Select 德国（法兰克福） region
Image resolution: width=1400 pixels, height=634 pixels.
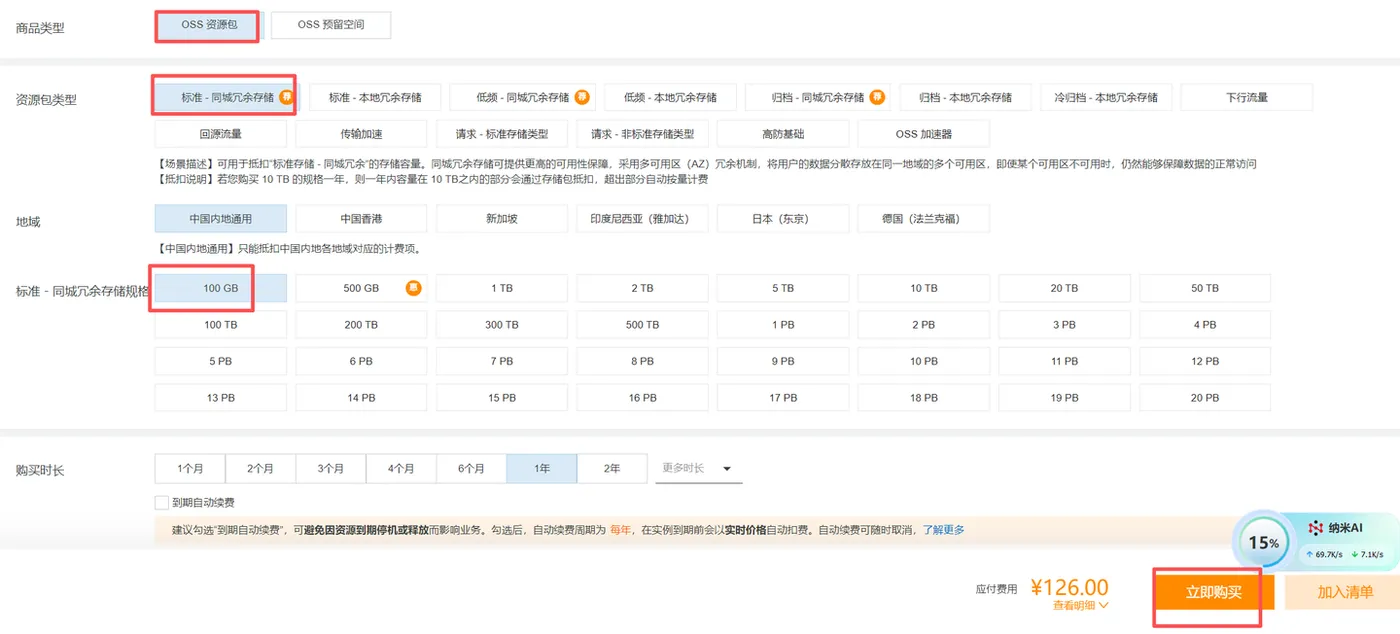point(923,218)
